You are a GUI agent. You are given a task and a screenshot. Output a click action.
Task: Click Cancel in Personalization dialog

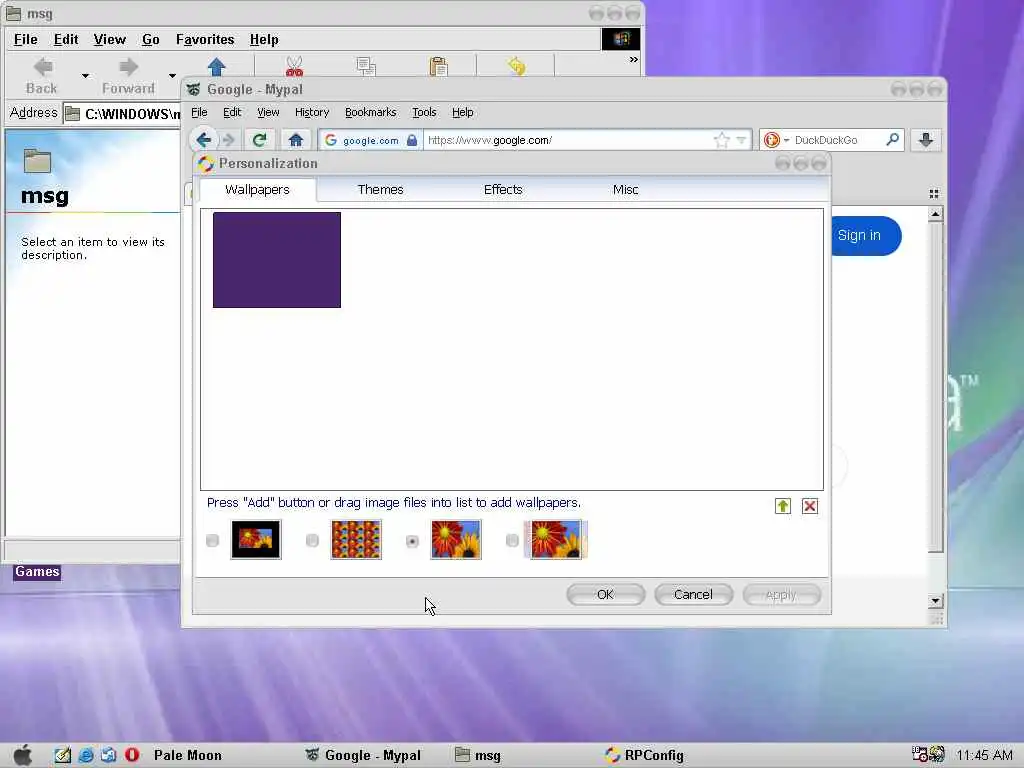[693, 594]
